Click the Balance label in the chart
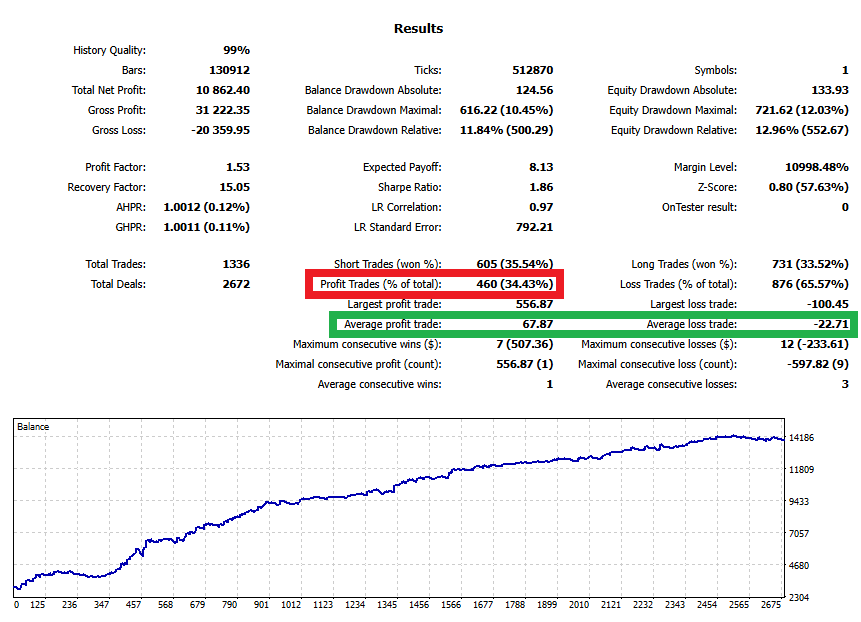This screenshot has height=622, width=861. [x=33, y=427]
